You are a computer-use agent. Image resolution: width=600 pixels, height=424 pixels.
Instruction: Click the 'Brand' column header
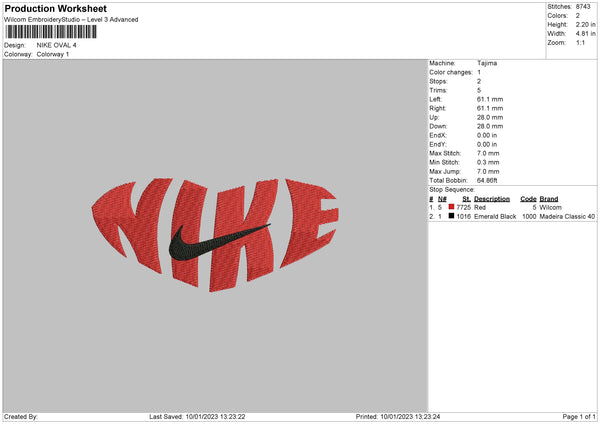click(x=549, y=199)
